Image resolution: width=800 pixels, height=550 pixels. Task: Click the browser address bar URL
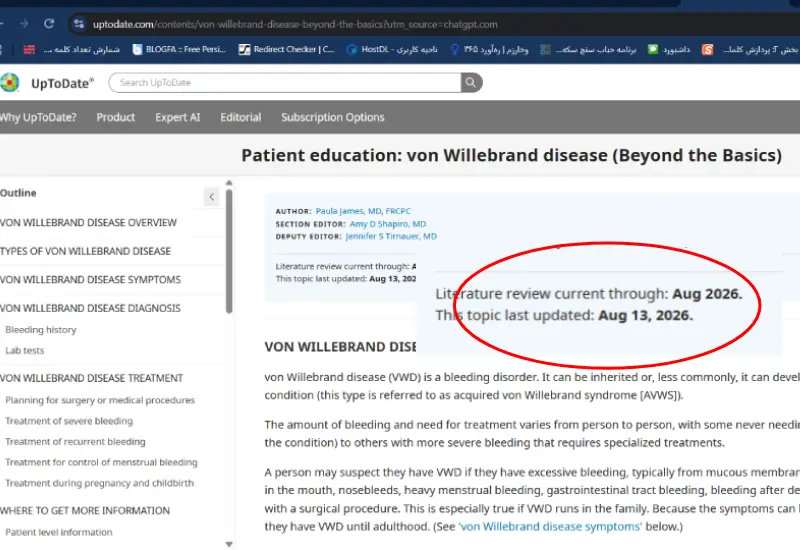pyautogui.click(x=295, y=24)
